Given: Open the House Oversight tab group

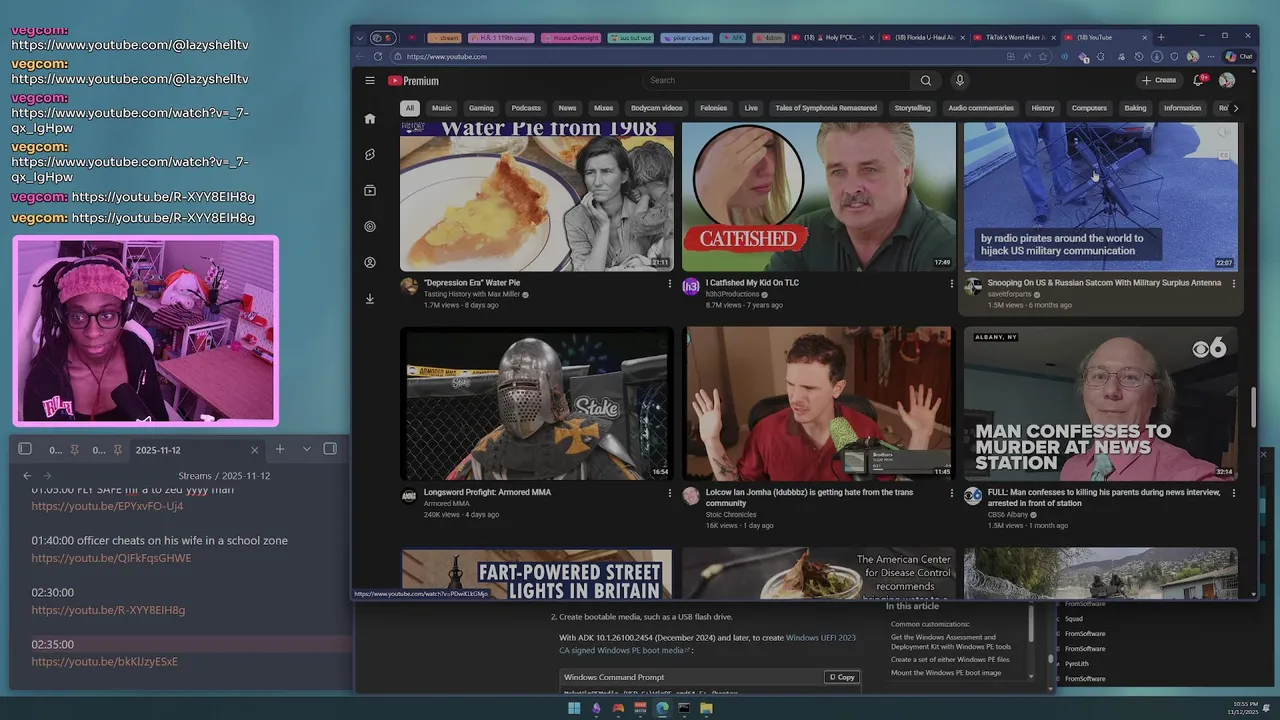Looking at the screenshot, I should [x=571, y=38].
